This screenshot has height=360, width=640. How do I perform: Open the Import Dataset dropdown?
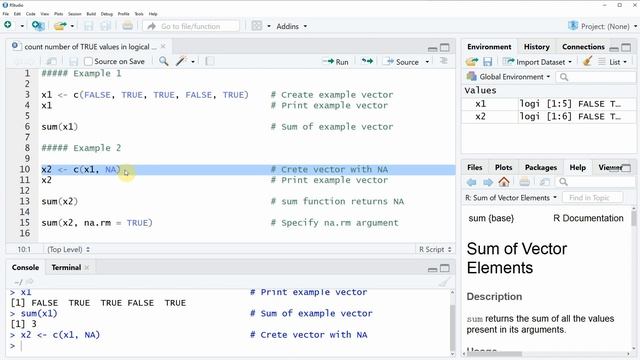click(537, 62)
